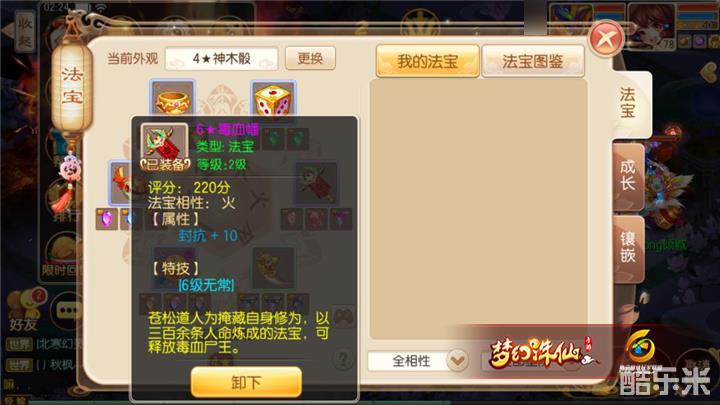Switch to the 法宝图鉴 tab
The width and height of the screenshot is (720, 405).
pos(533,61)
